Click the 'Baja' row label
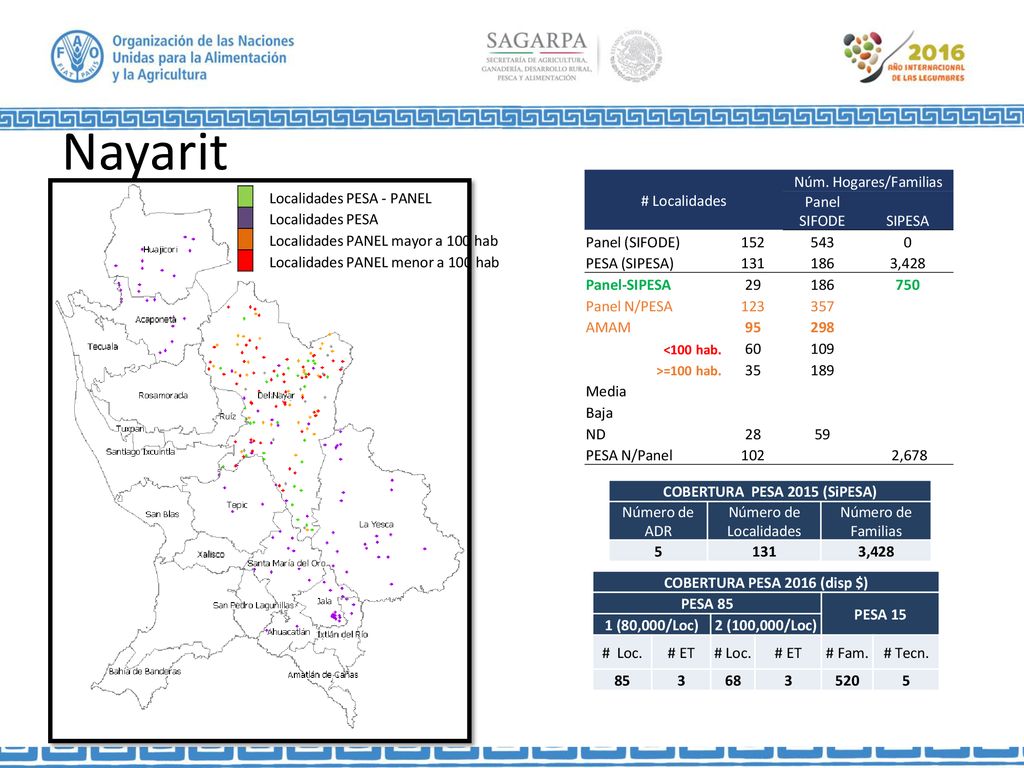Viewport: 1024px width, 768px height. tap(599, 413)
